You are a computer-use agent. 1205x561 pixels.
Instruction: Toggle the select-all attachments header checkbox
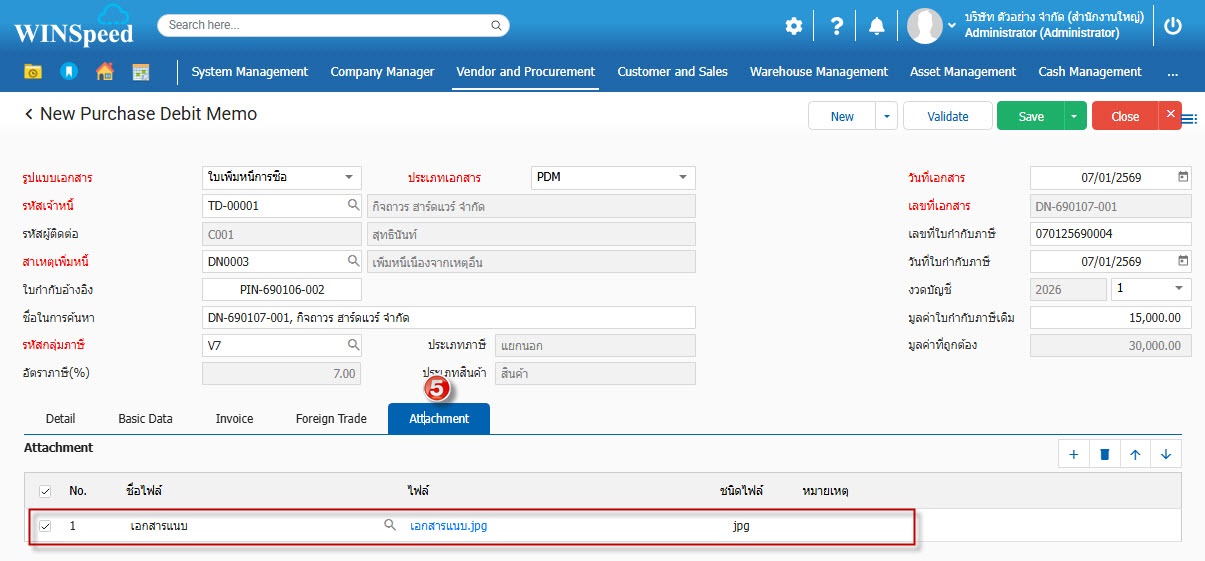(x=45, y=491)
